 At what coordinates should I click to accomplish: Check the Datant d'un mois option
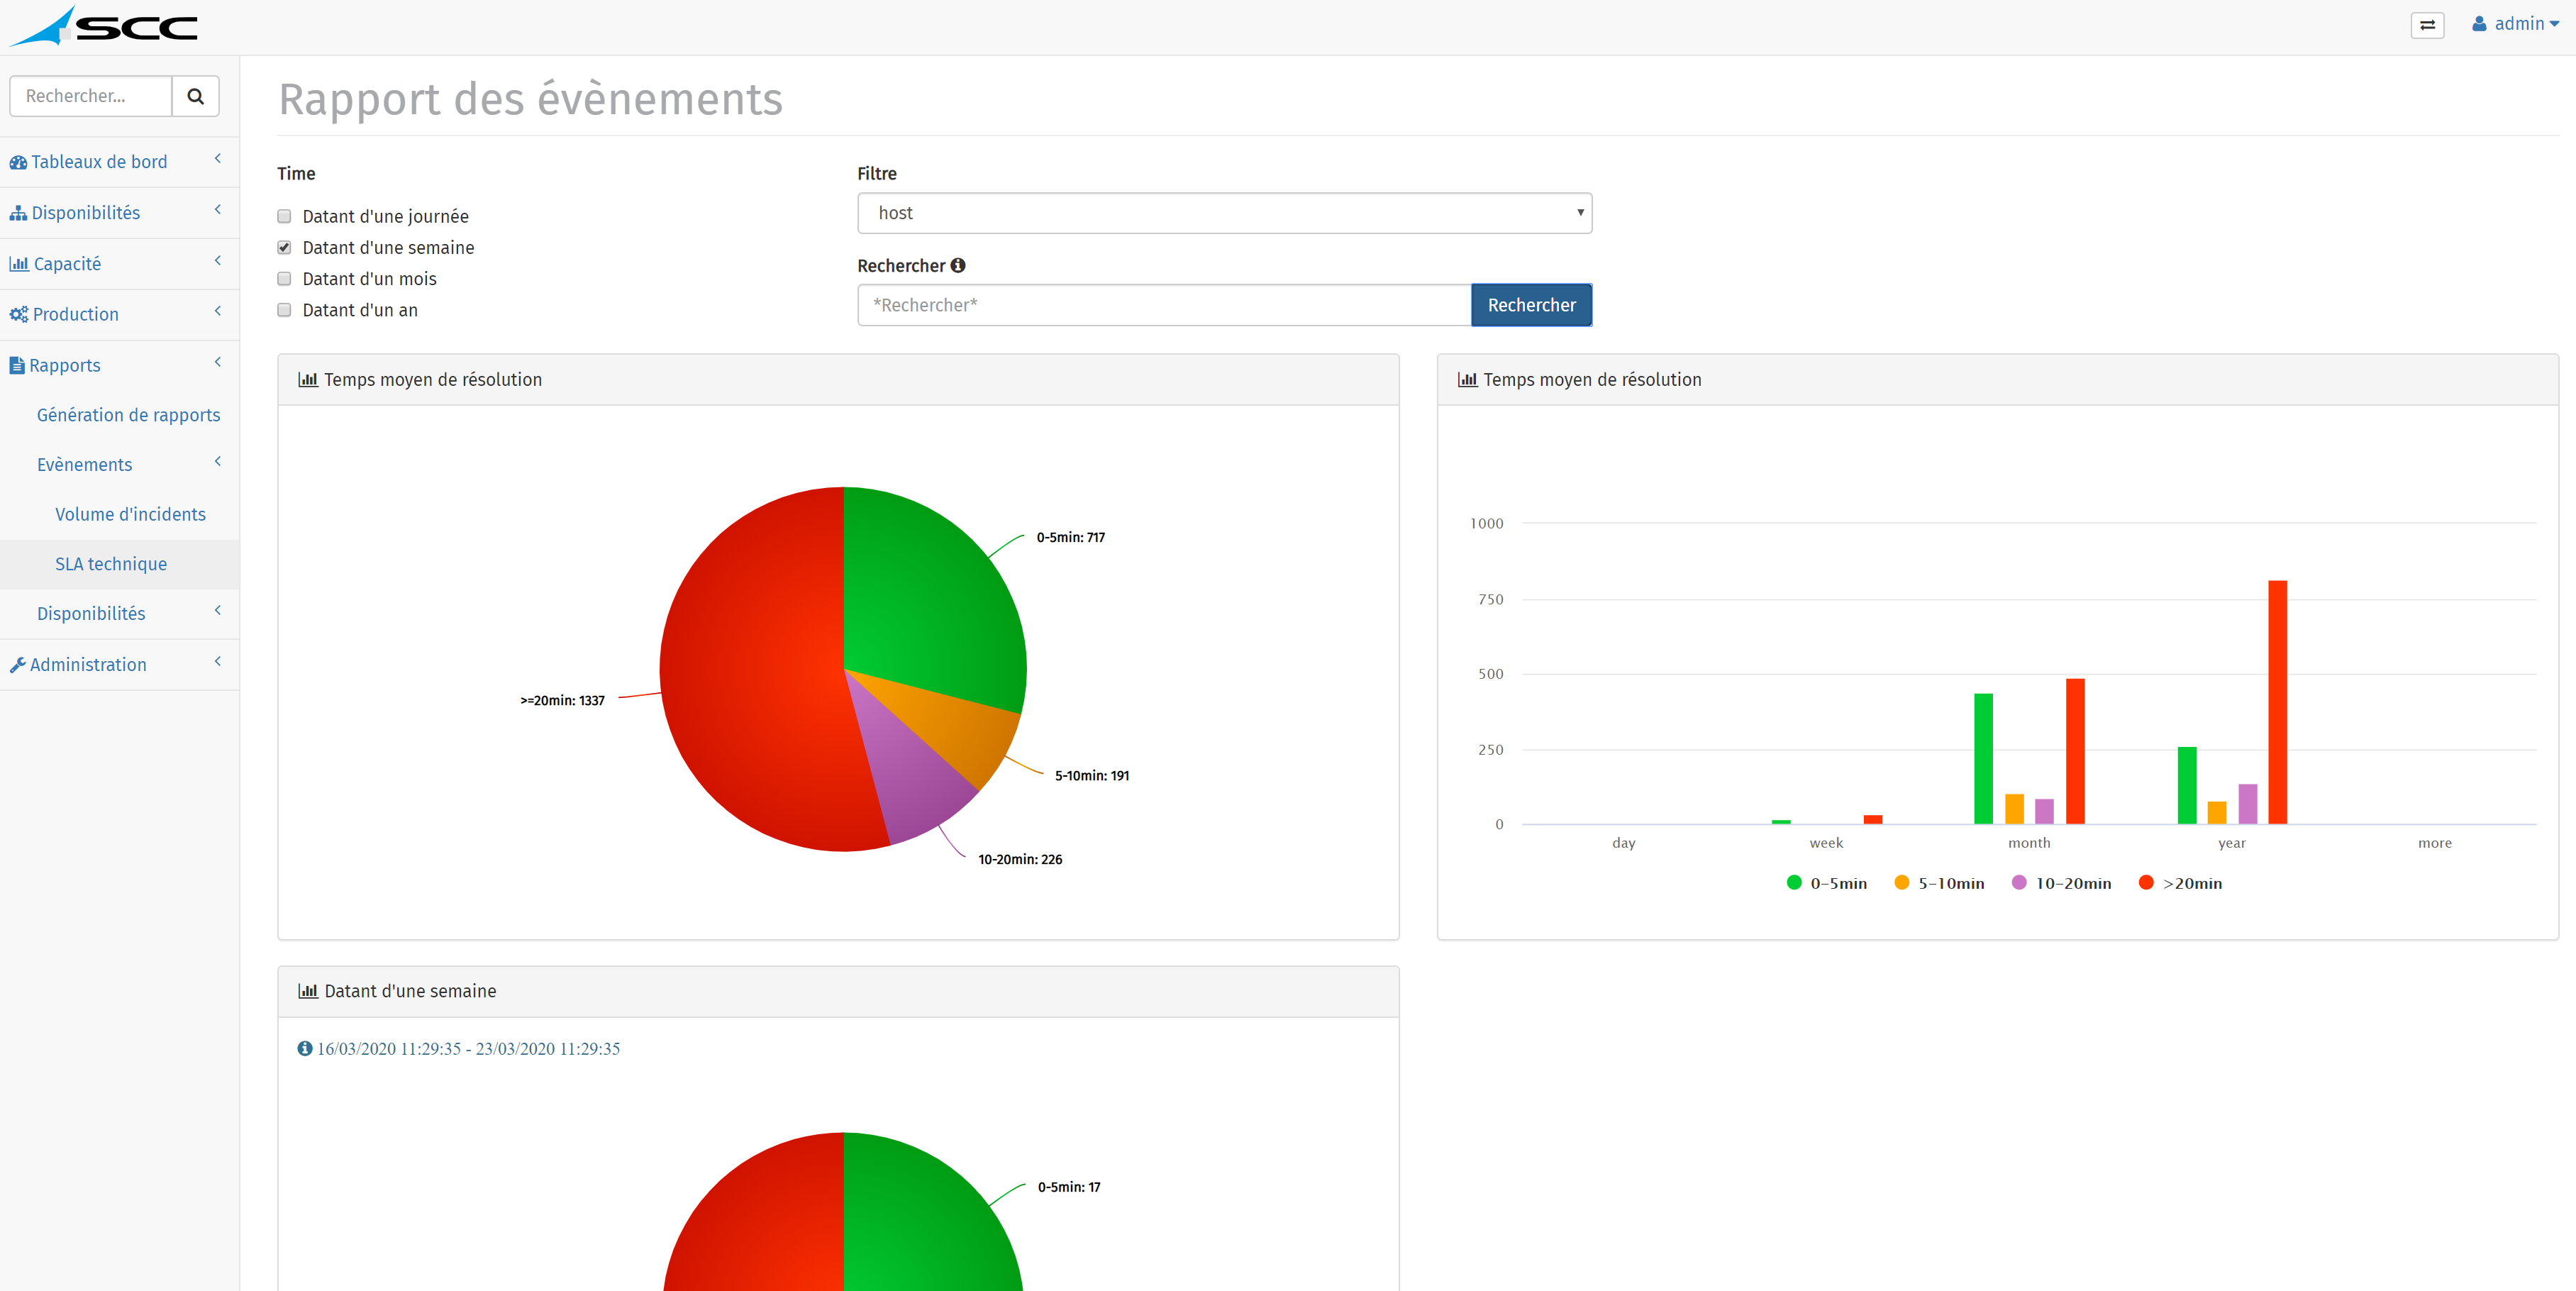point(284,279)
